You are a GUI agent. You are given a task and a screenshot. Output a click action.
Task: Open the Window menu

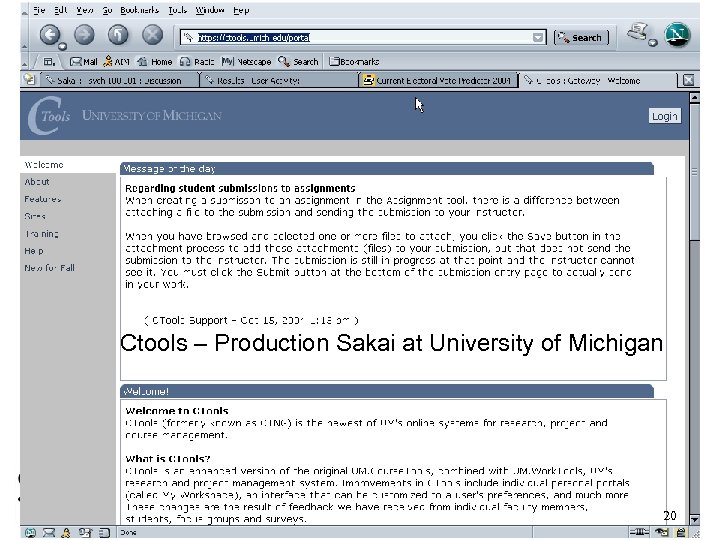(x=209, y=10)
